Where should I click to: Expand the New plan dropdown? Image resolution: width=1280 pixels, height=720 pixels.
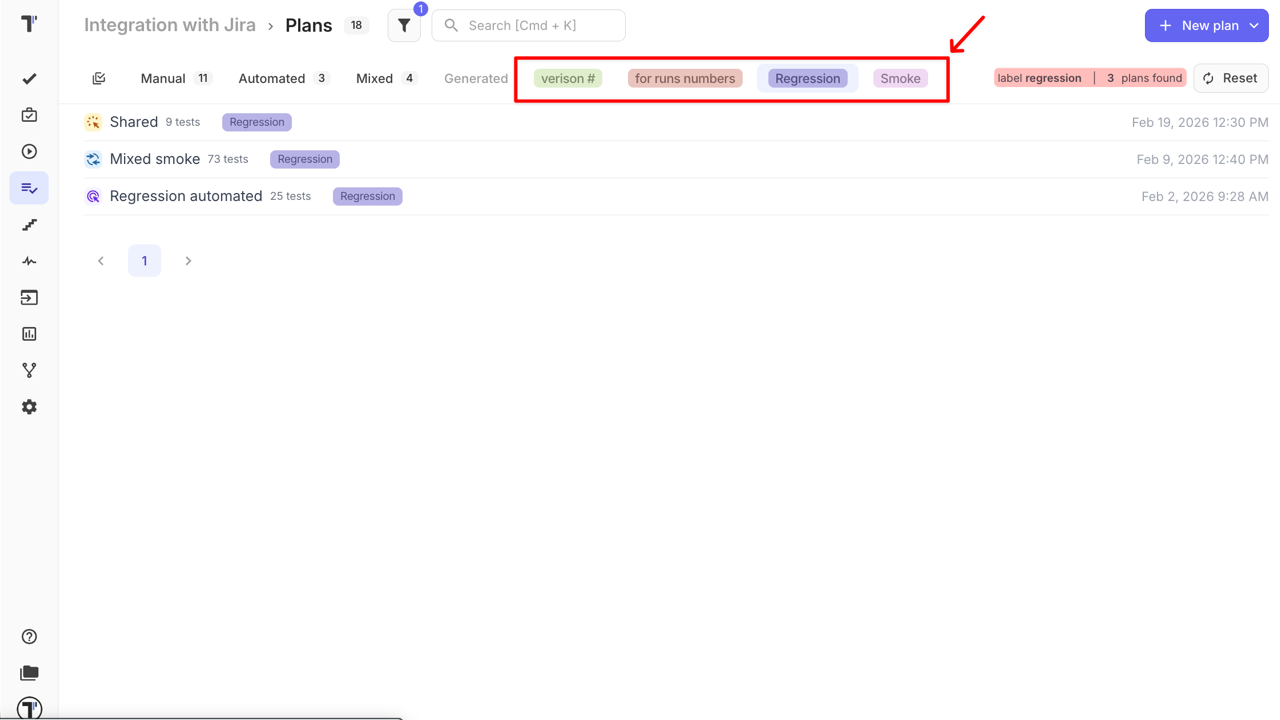[1254, 26]
